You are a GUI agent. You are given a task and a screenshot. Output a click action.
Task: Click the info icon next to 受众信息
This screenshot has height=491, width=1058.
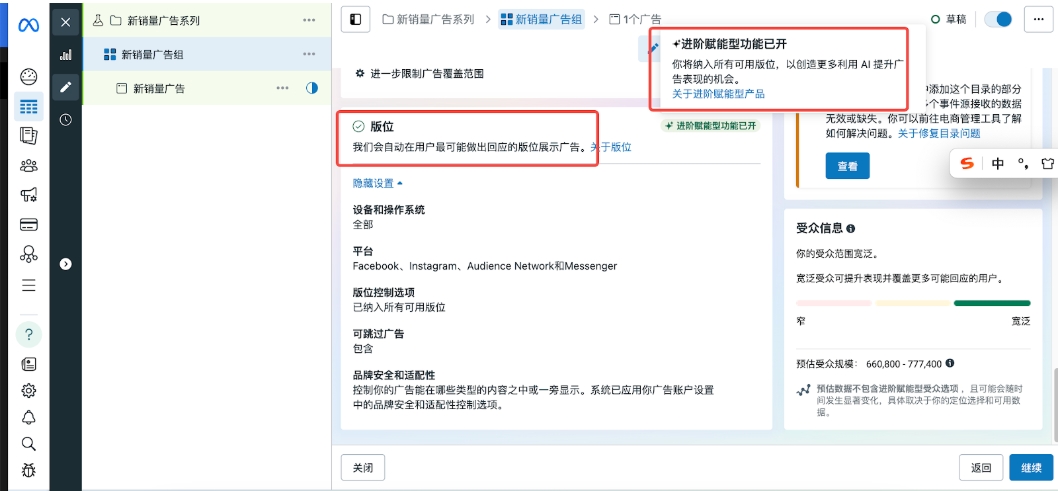tap(851, 229)
